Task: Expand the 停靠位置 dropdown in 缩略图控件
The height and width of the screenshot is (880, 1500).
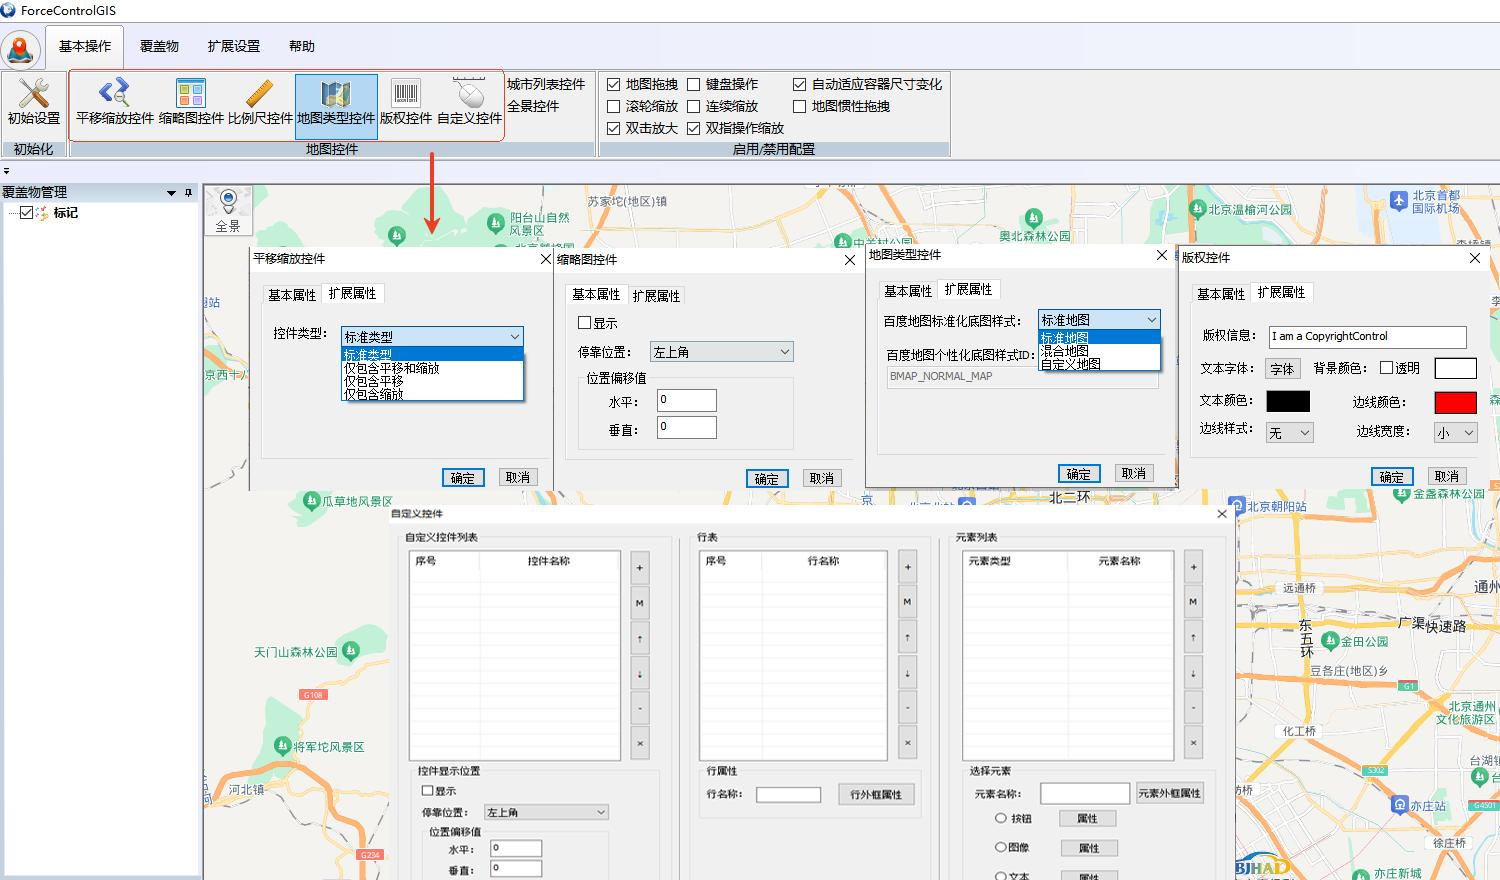Action: coord(721,352)
